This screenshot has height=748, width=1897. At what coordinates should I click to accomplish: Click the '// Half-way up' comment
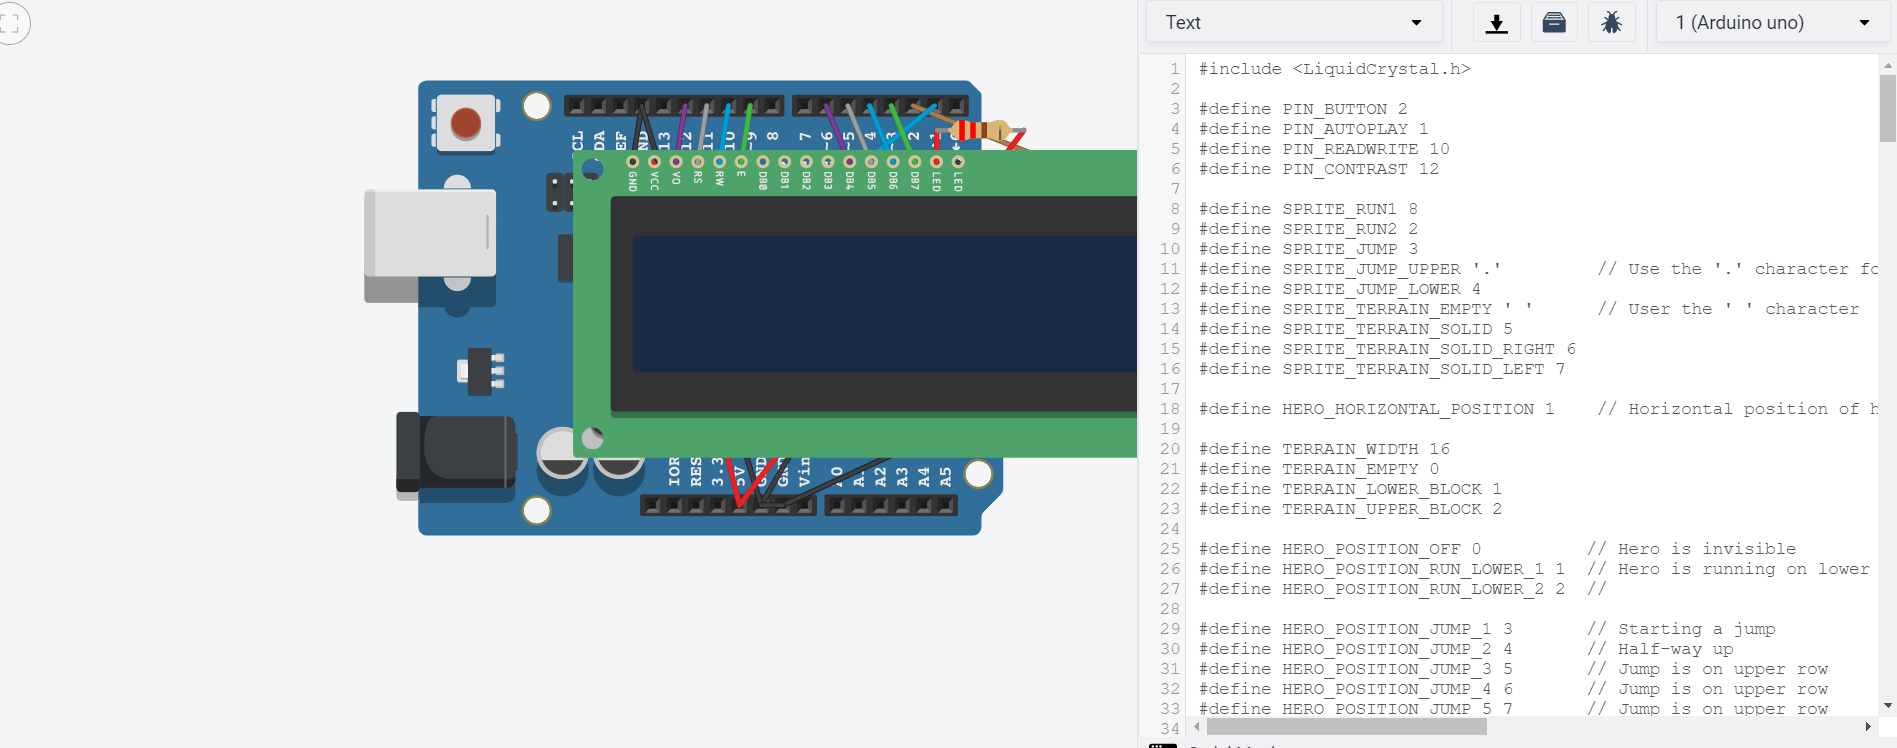click(1660, 649)
